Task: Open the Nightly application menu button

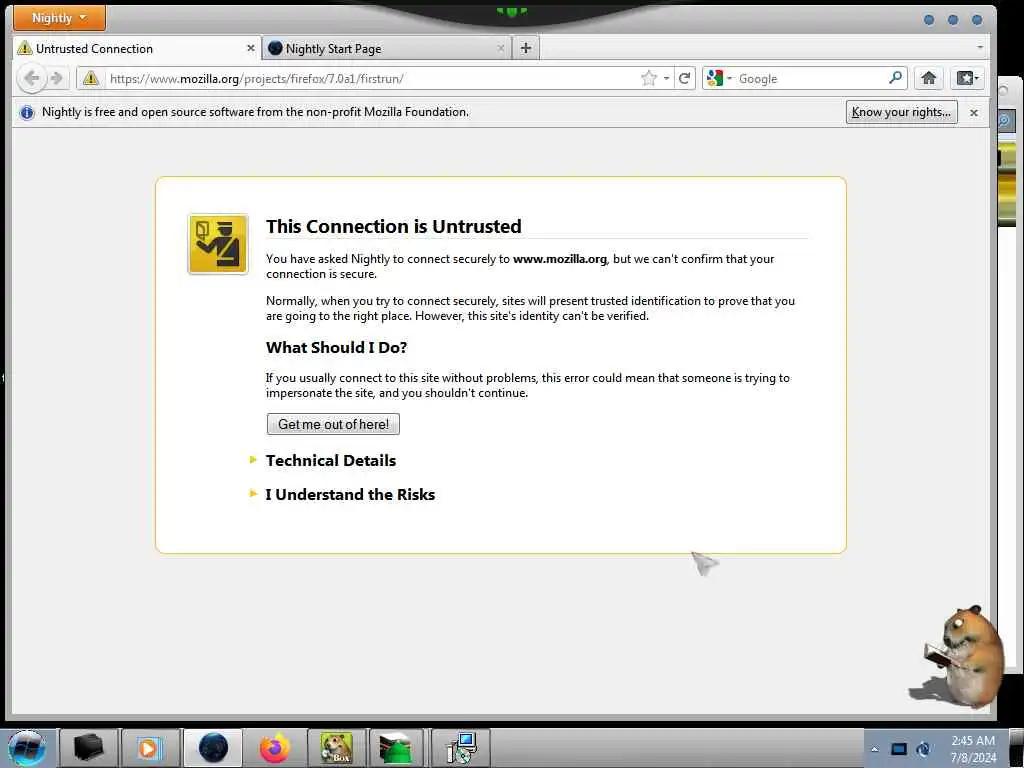Action: point(59,18)
